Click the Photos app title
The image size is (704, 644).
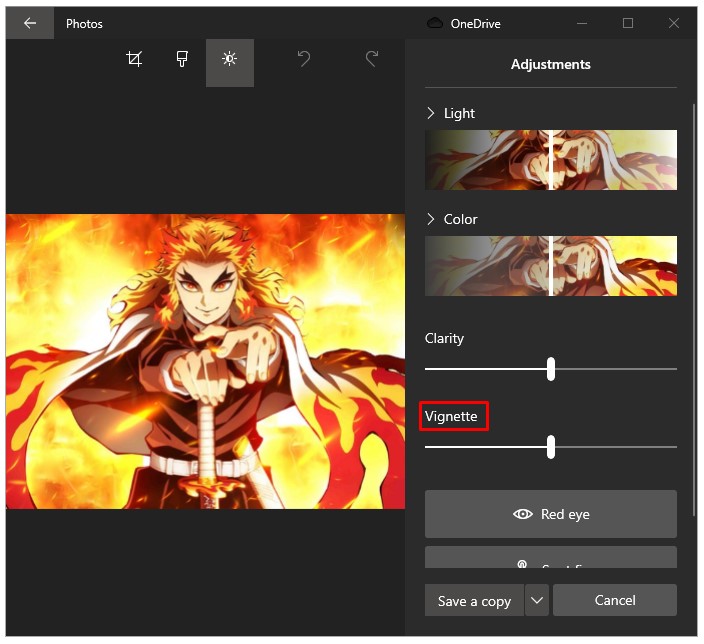pos(84,23)
